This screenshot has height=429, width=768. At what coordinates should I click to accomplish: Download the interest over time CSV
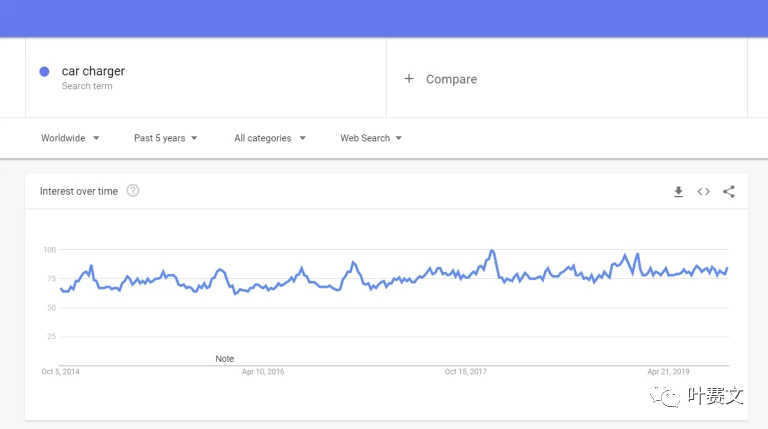(678, 191)
